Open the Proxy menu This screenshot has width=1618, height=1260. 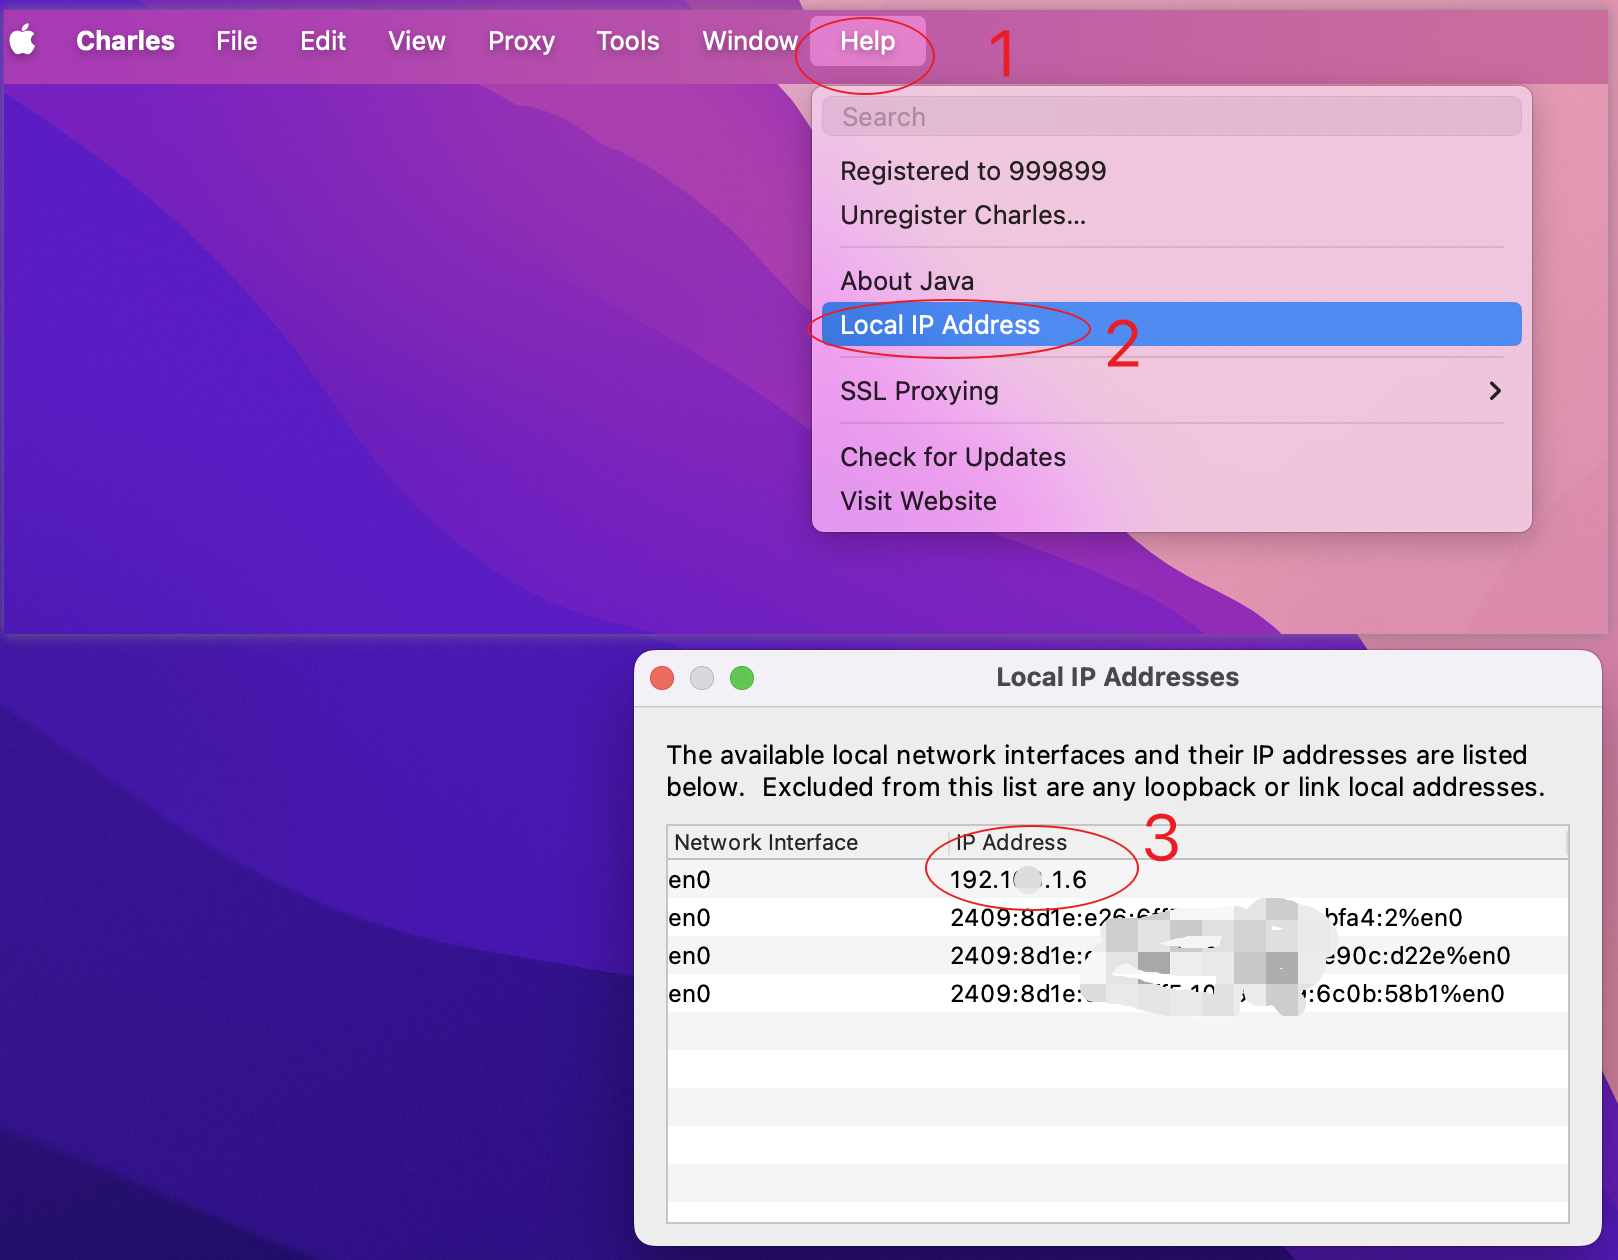pyautogui.click(x=521, y=41)
